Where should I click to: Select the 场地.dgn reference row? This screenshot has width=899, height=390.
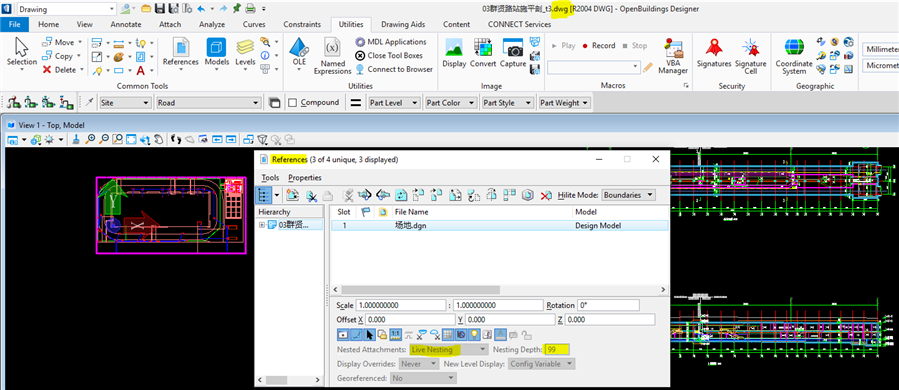click(x=499, y=225)
